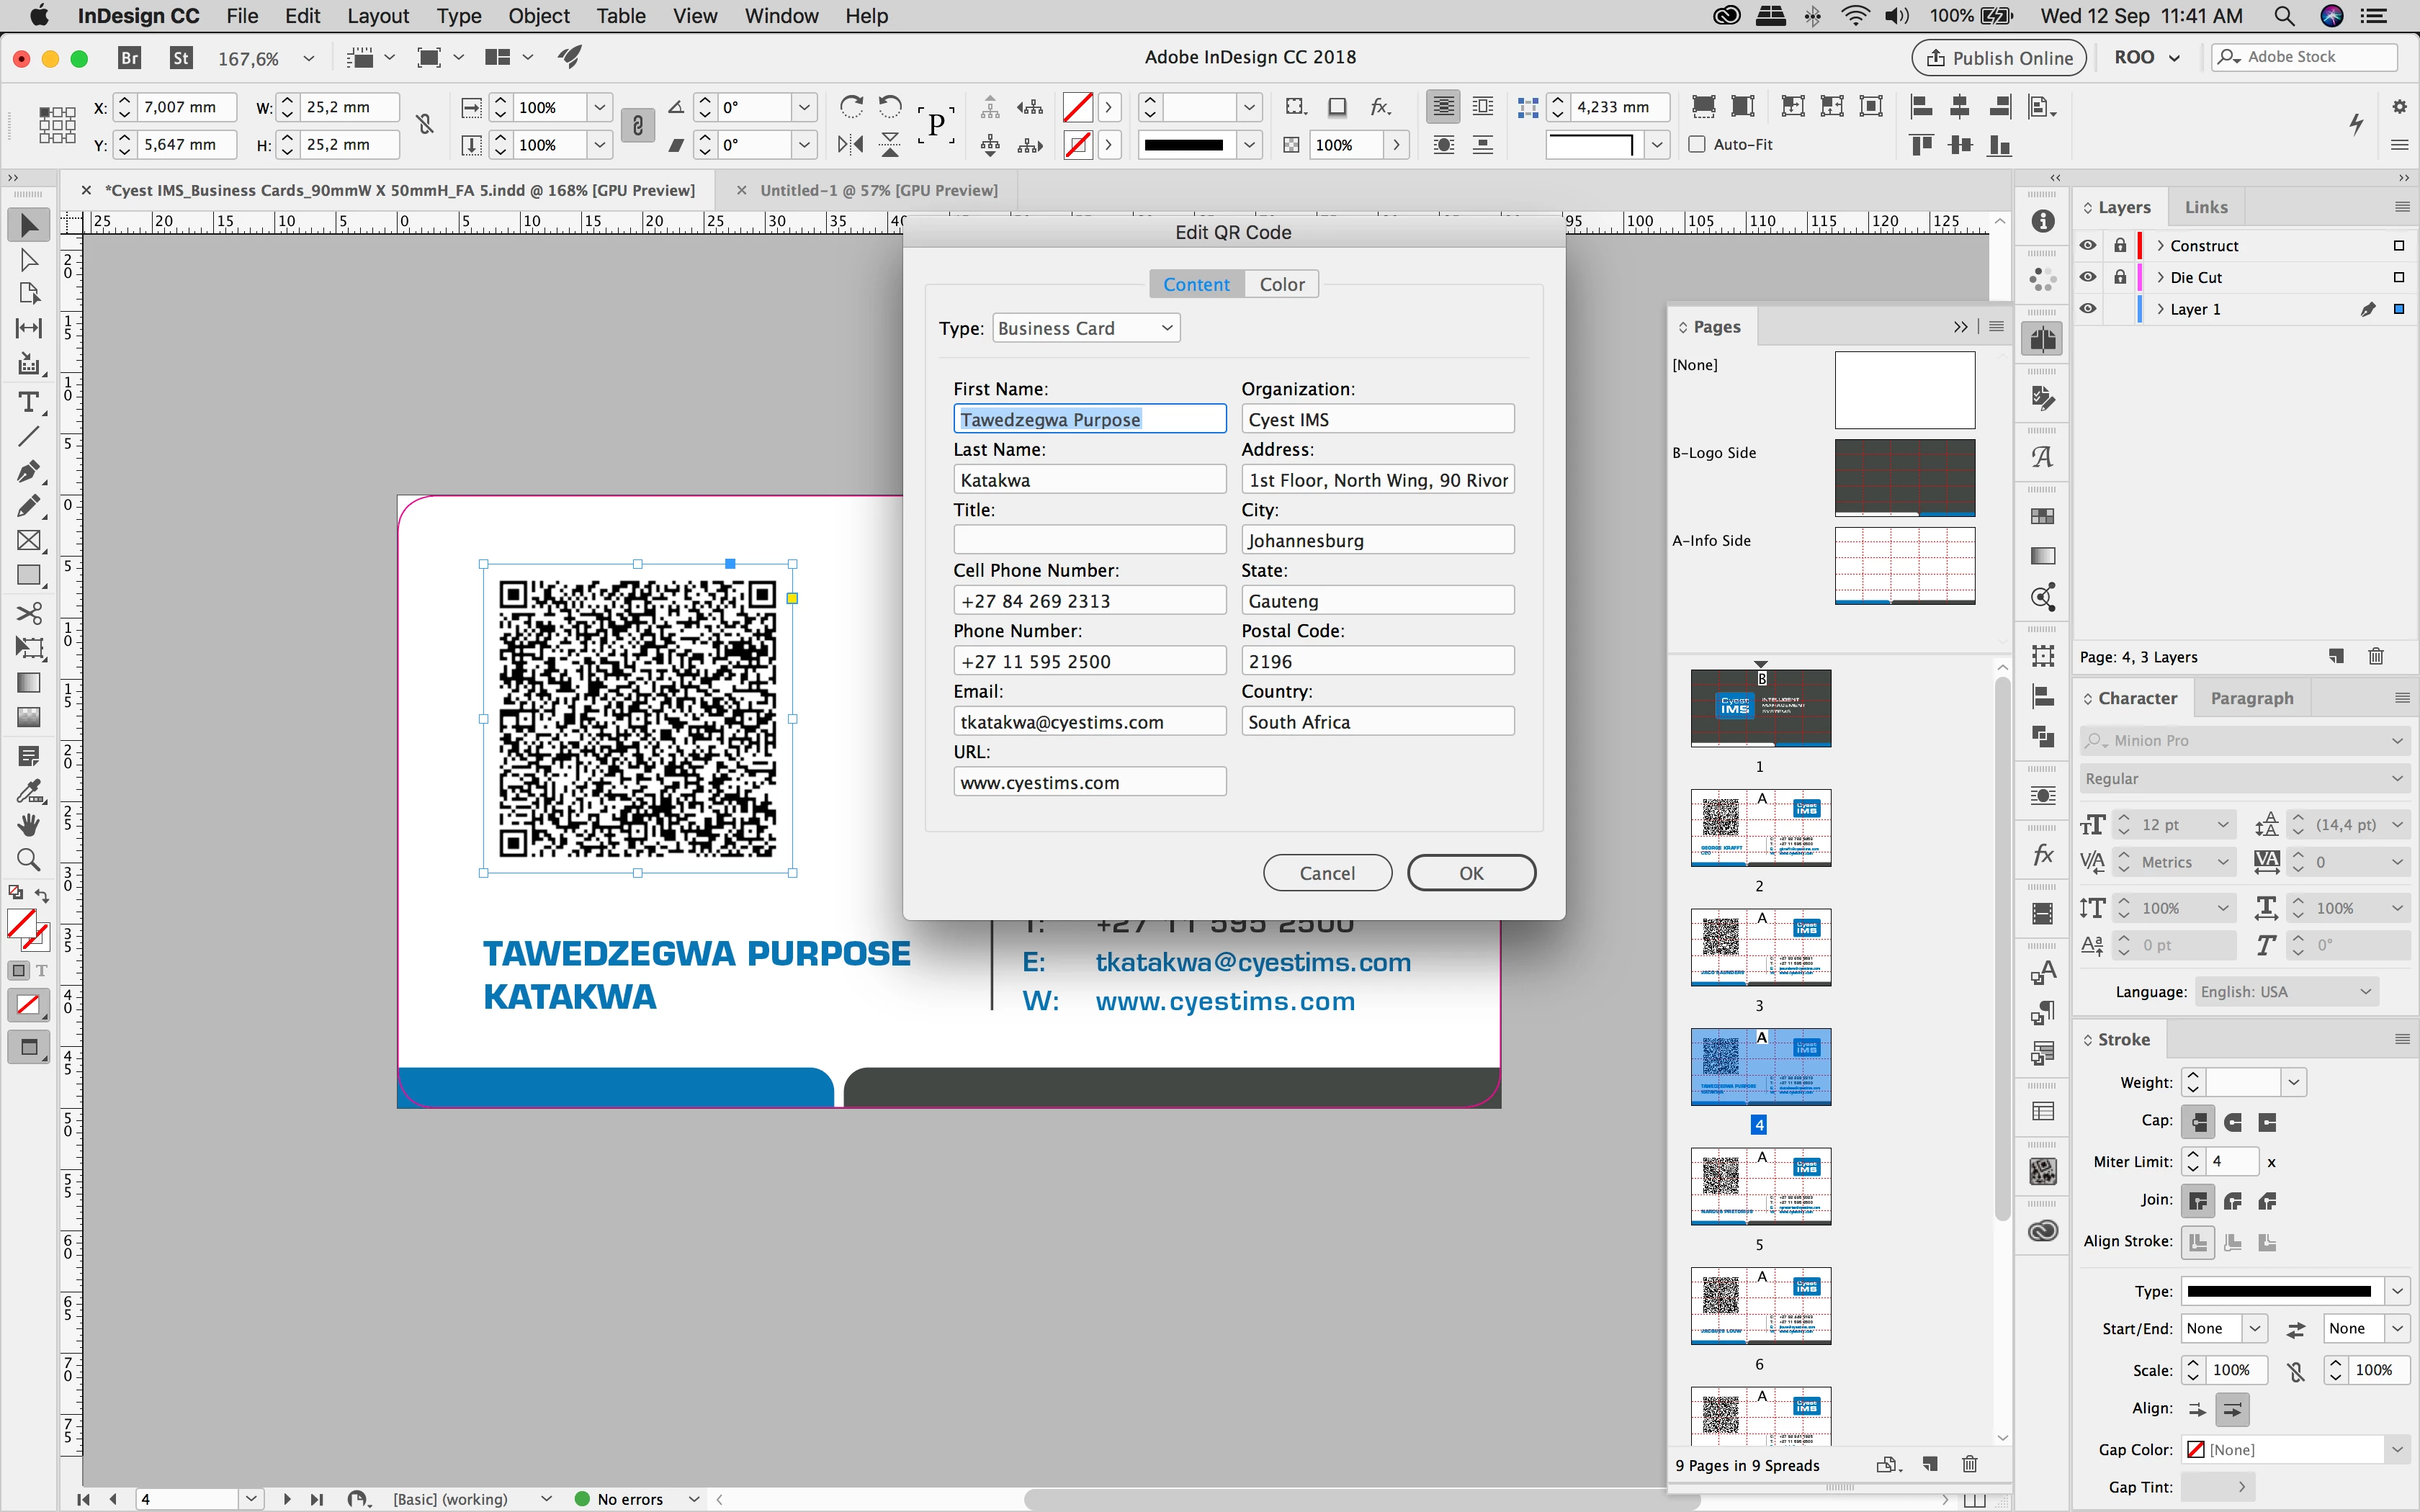2420x1512 pixels.
Task: Unlock the Die Cut layer
Action: tap(2119, 277)
